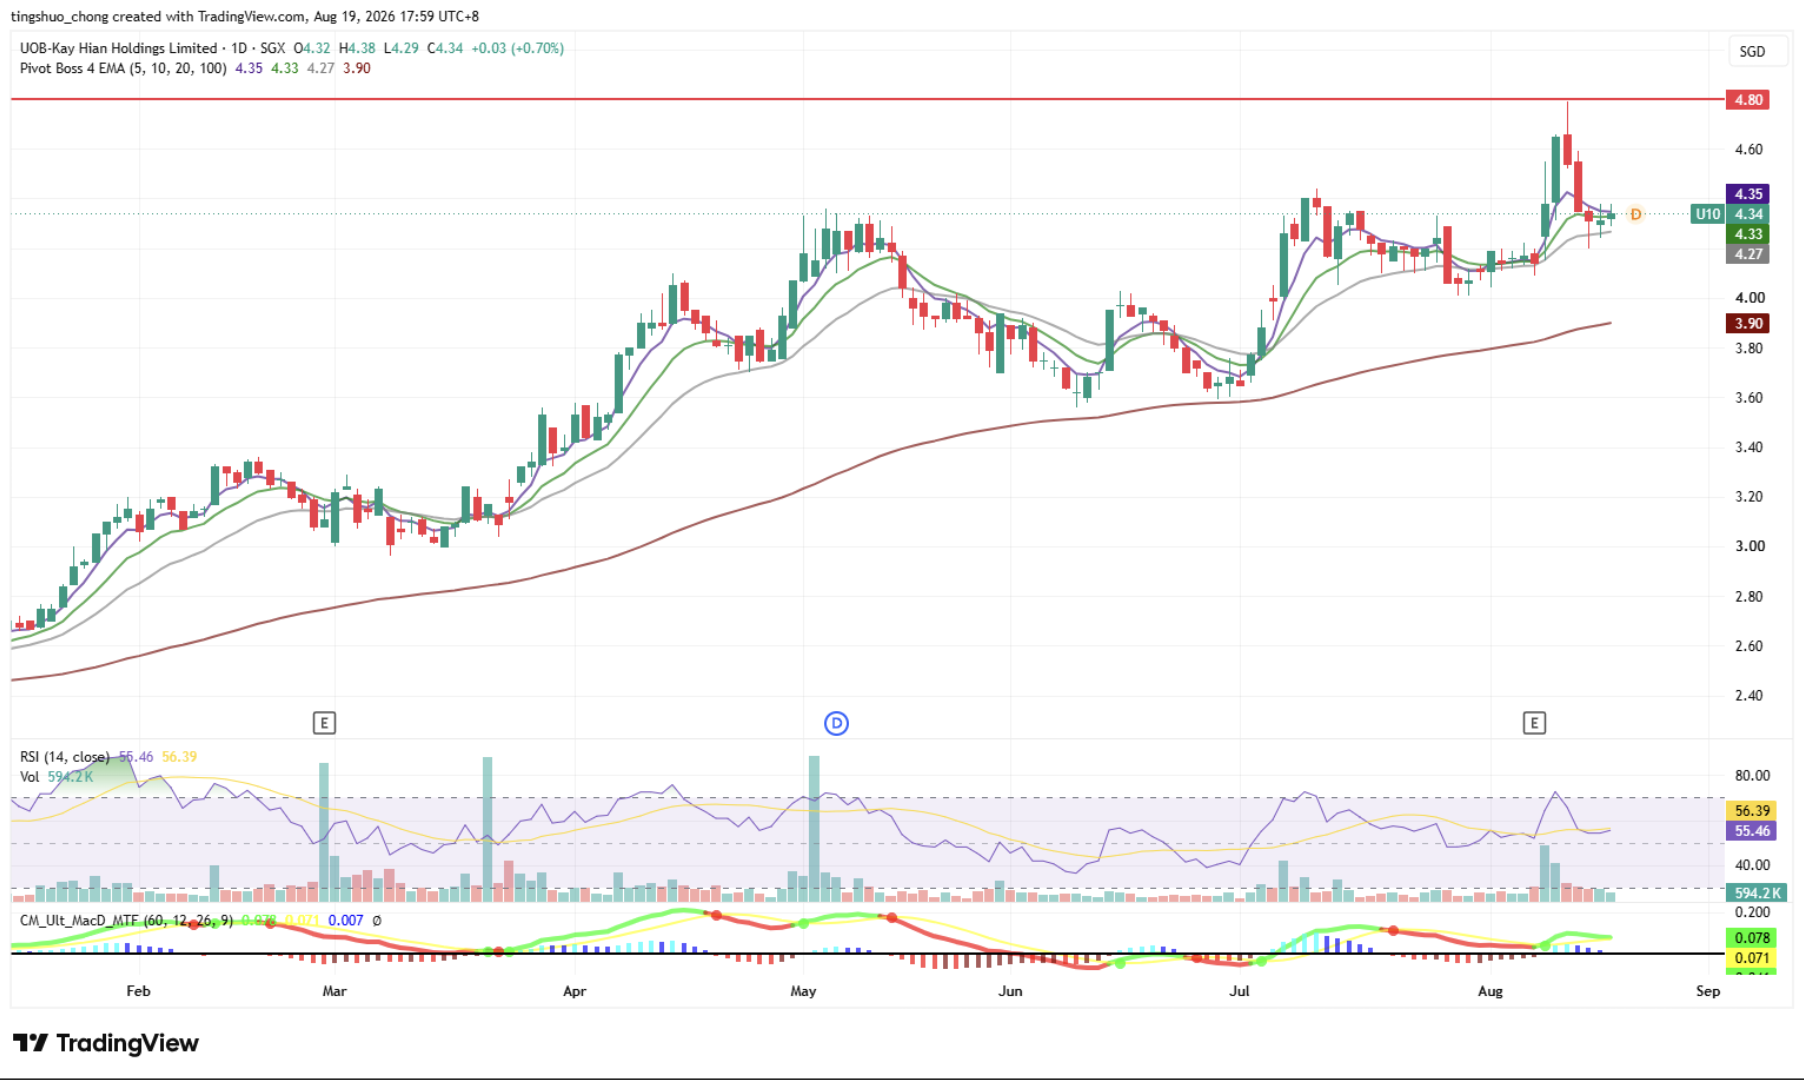1804x1080 pixels.
Task: Click the L4.29 low value in the legend
Action: [401, 48]
